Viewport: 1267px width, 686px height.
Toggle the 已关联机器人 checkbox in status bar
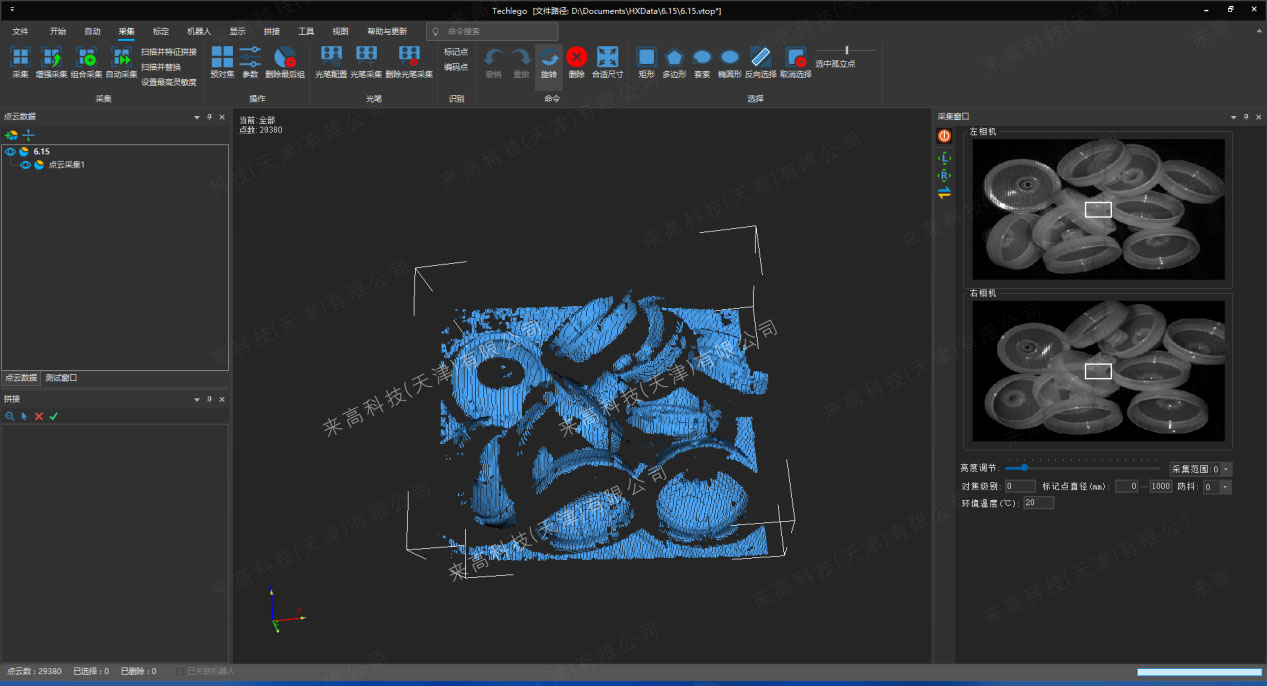point(180,671)
